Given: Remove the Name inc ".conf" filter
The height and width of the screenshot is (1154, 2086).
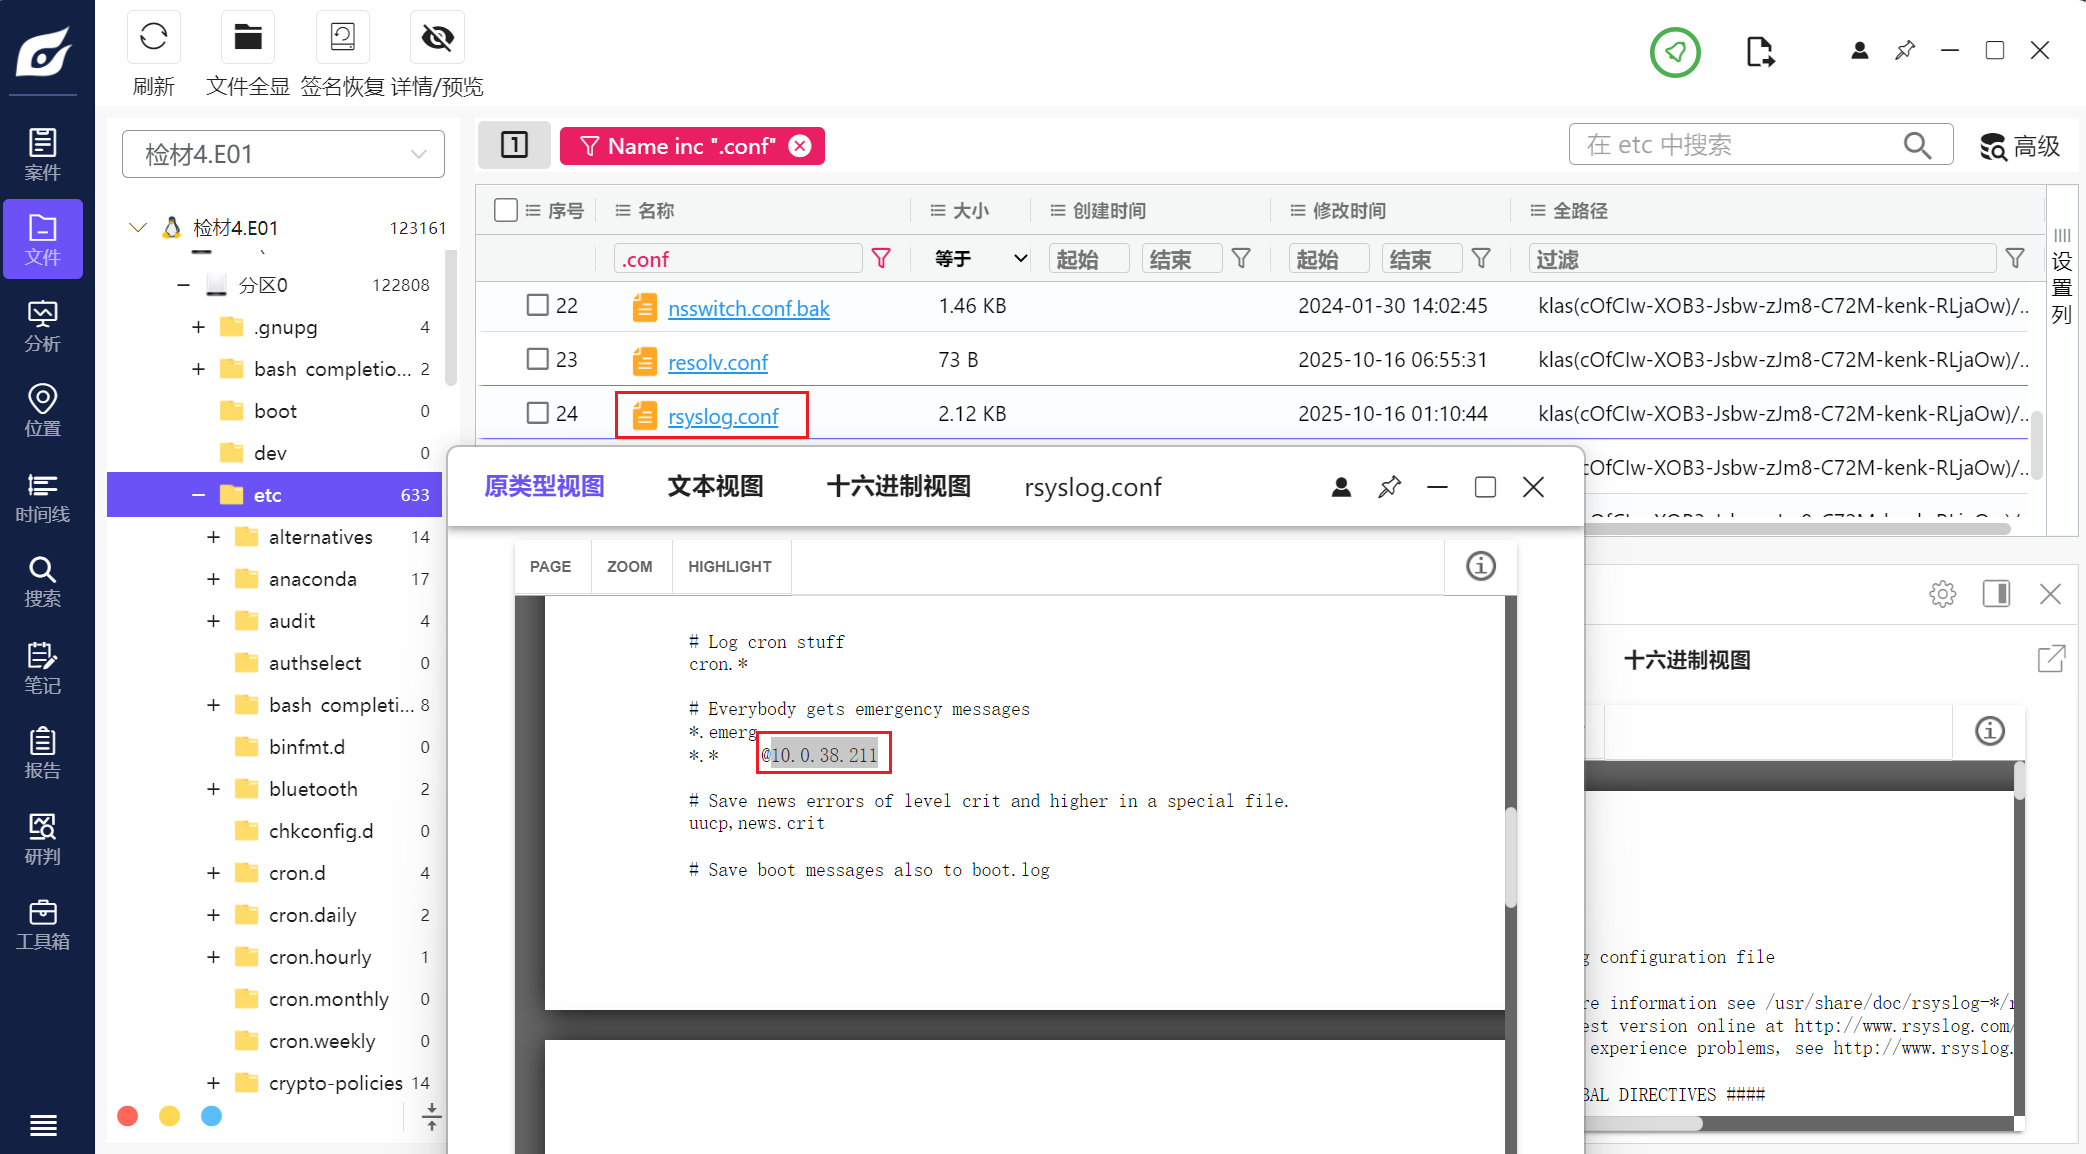Looking at the screenshot, I should click(x=800, y=146).
